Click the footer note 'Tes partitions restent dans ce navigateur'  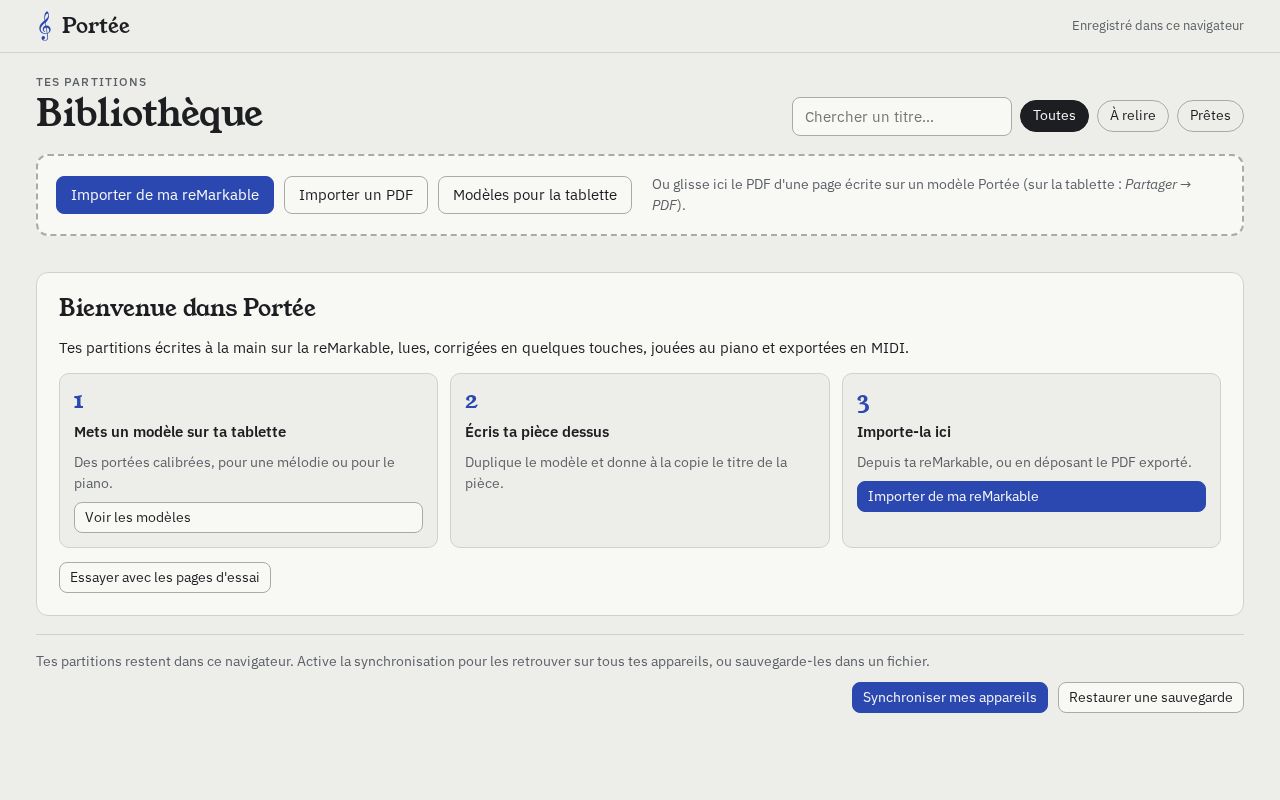tap(483, 661)
